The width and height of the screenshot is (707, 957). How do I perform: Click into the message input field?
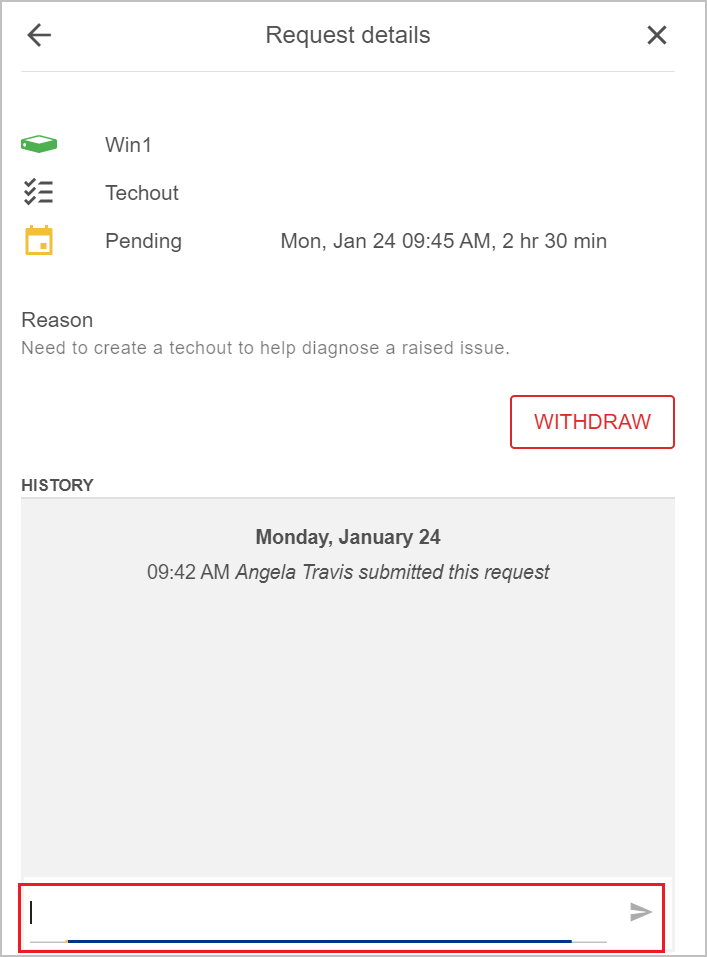(320, 912)
